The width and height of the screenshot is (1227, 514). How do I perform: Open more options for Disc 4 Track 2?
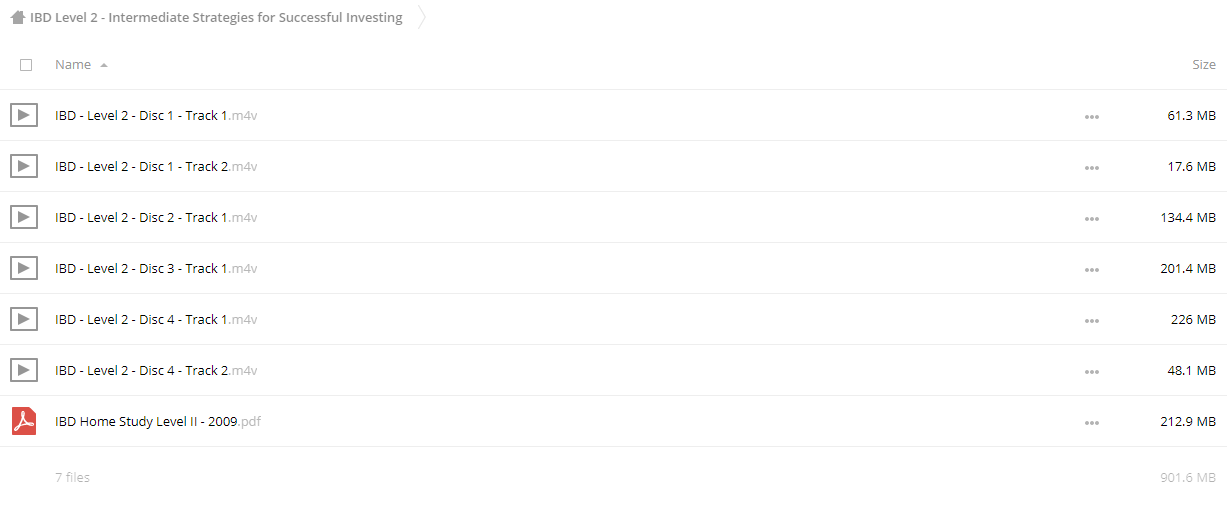pyautogui.click(x=1091, y=372)
